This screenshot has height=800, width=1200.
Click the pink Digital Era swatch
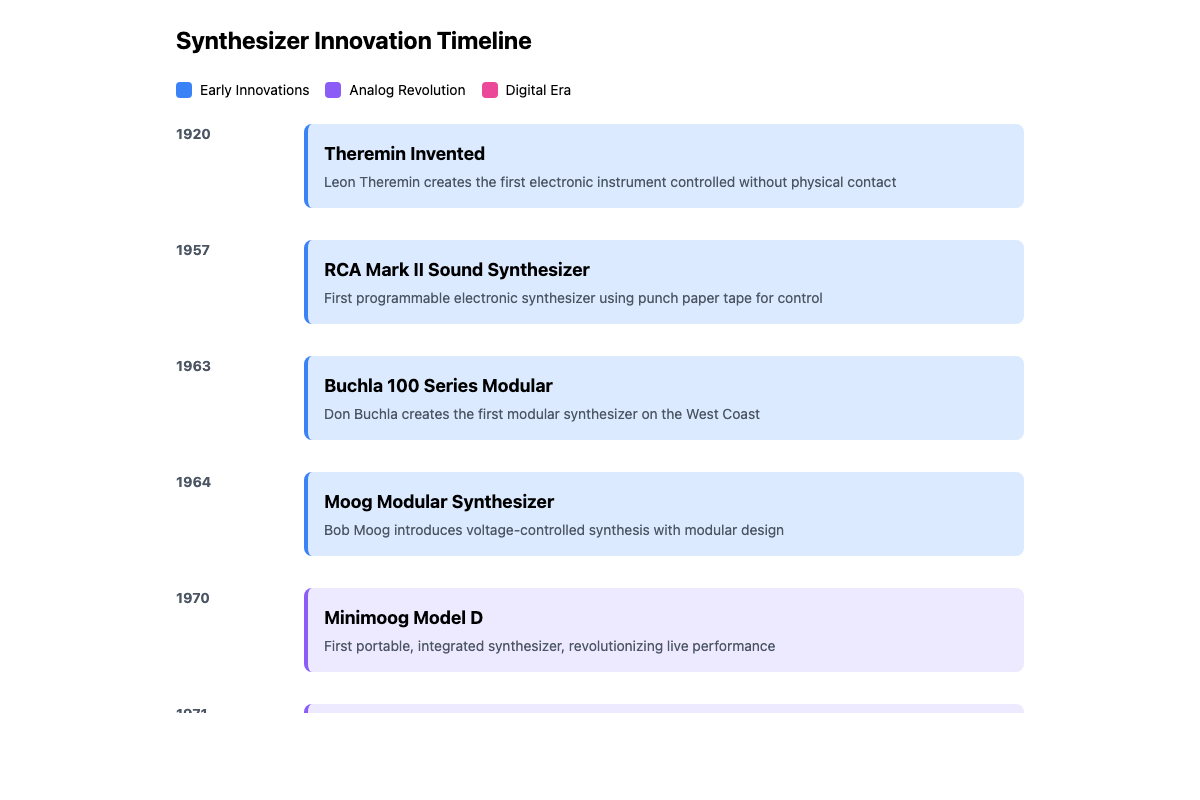(490, 90)
